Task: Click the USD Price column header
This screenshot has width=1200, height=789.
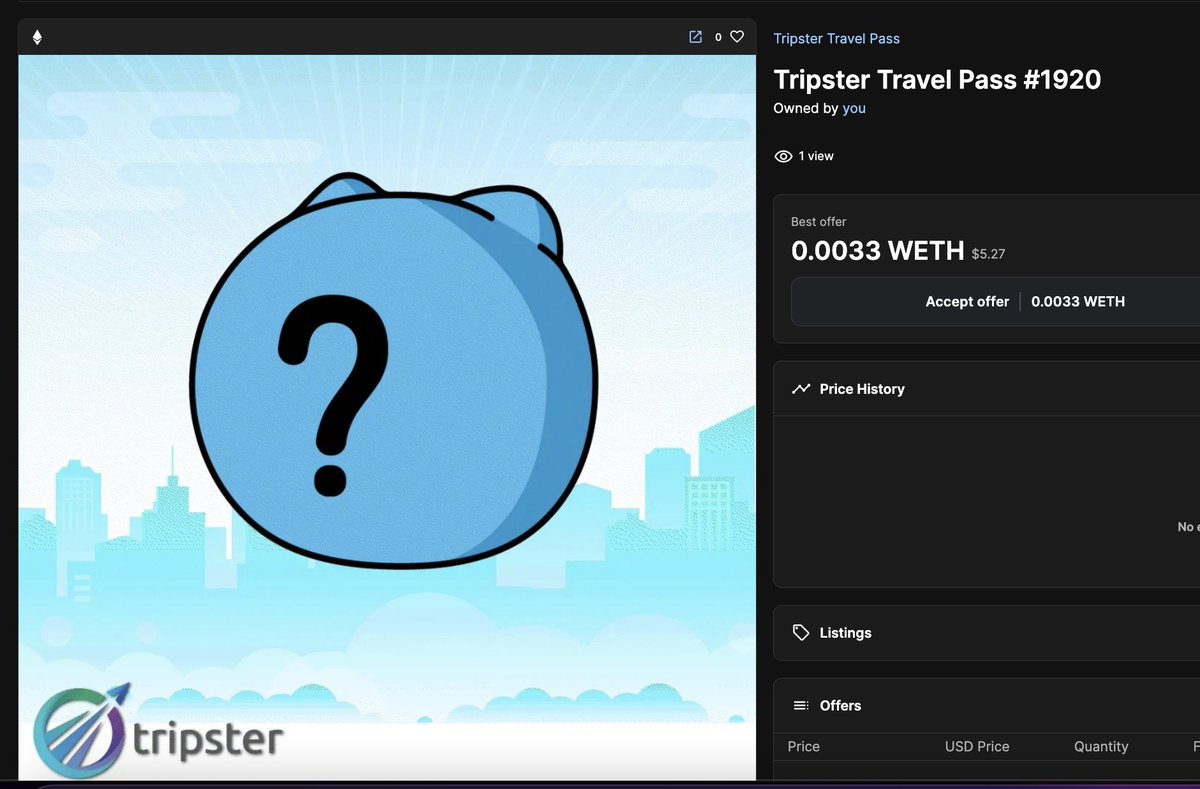Action: click(977, 746)
